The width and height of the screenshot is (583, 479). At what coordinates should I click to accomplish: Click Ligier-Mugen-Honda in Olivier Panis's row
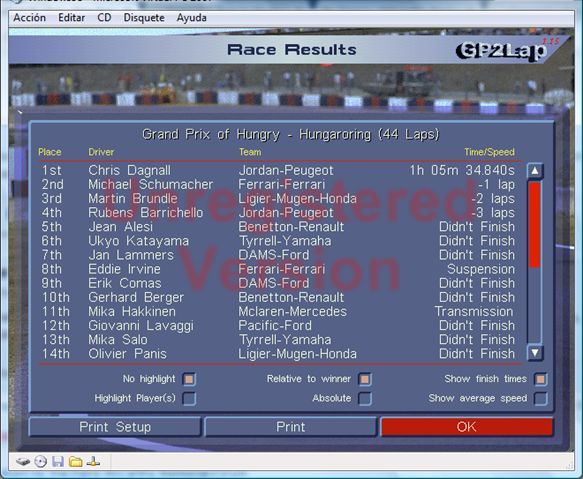(297, 354)
